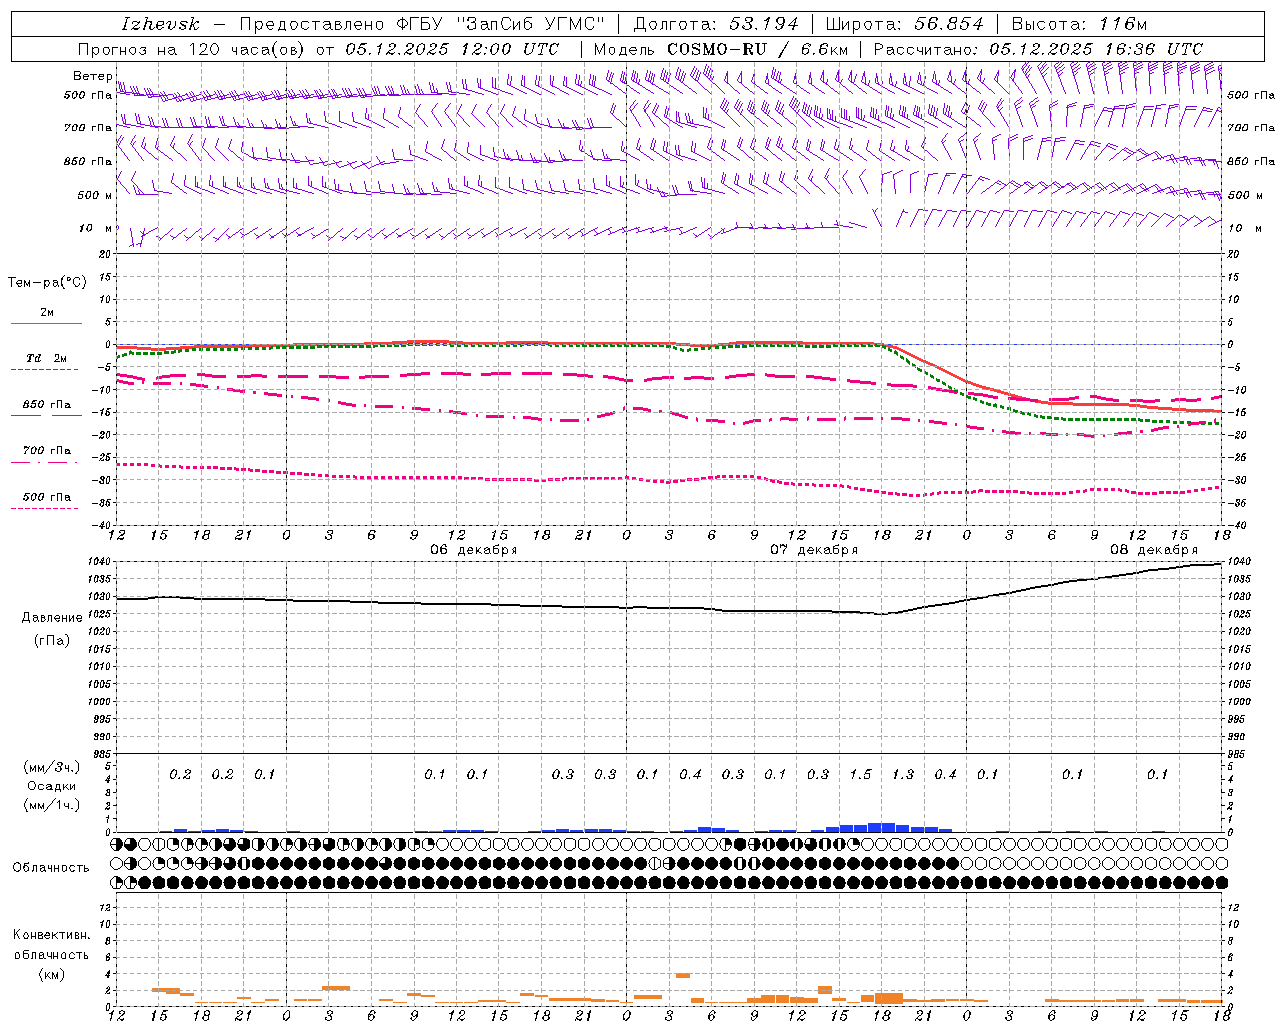Click the (мм/1ч.) precipitation unit label
Viewport: 1280px width, 1024px height.
(x=52, y=805)
